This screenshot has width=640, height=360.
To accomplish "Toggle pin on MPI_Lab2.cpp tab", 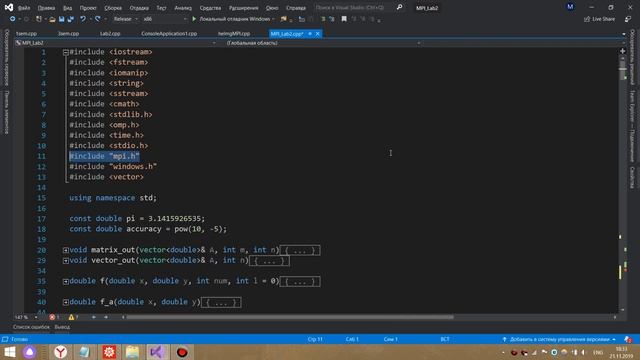I will coord(310,33).
